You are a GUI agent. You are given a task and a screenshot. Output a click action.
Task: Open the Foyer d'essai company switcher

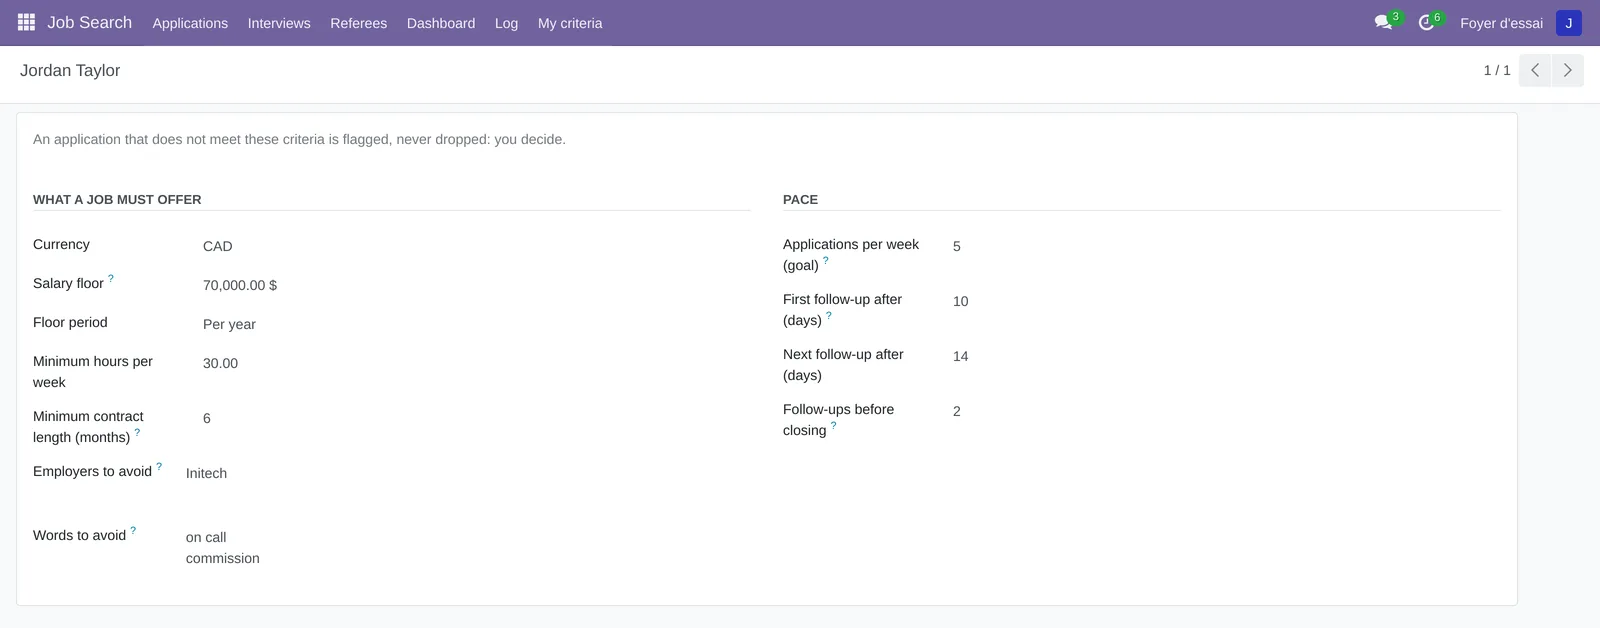coord(1501,23)
